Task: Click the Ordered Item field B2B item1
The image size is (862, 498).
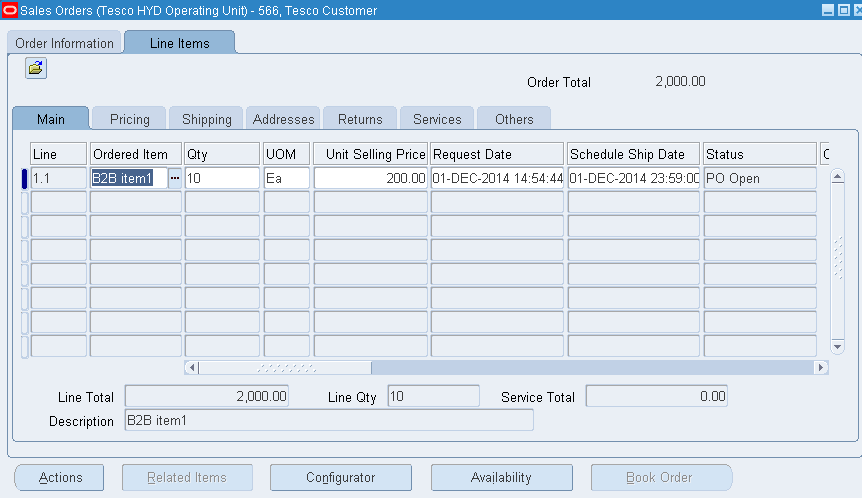Action: coord(129,178)
